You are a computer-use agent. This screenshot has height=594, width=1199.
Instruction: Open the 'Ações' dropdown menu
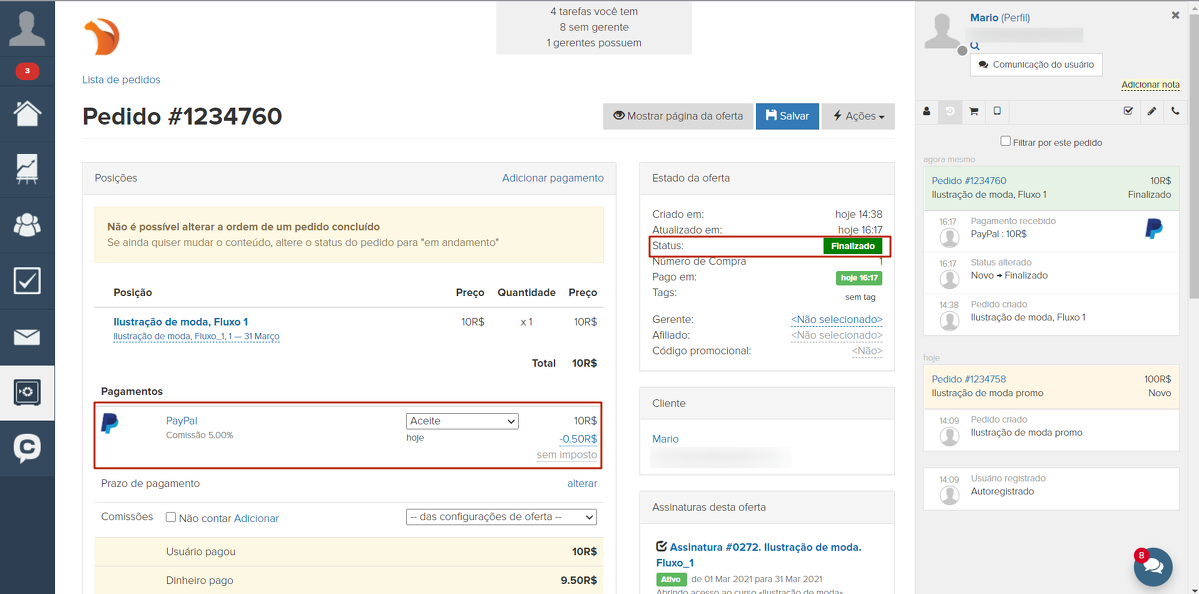pos(858,116)
